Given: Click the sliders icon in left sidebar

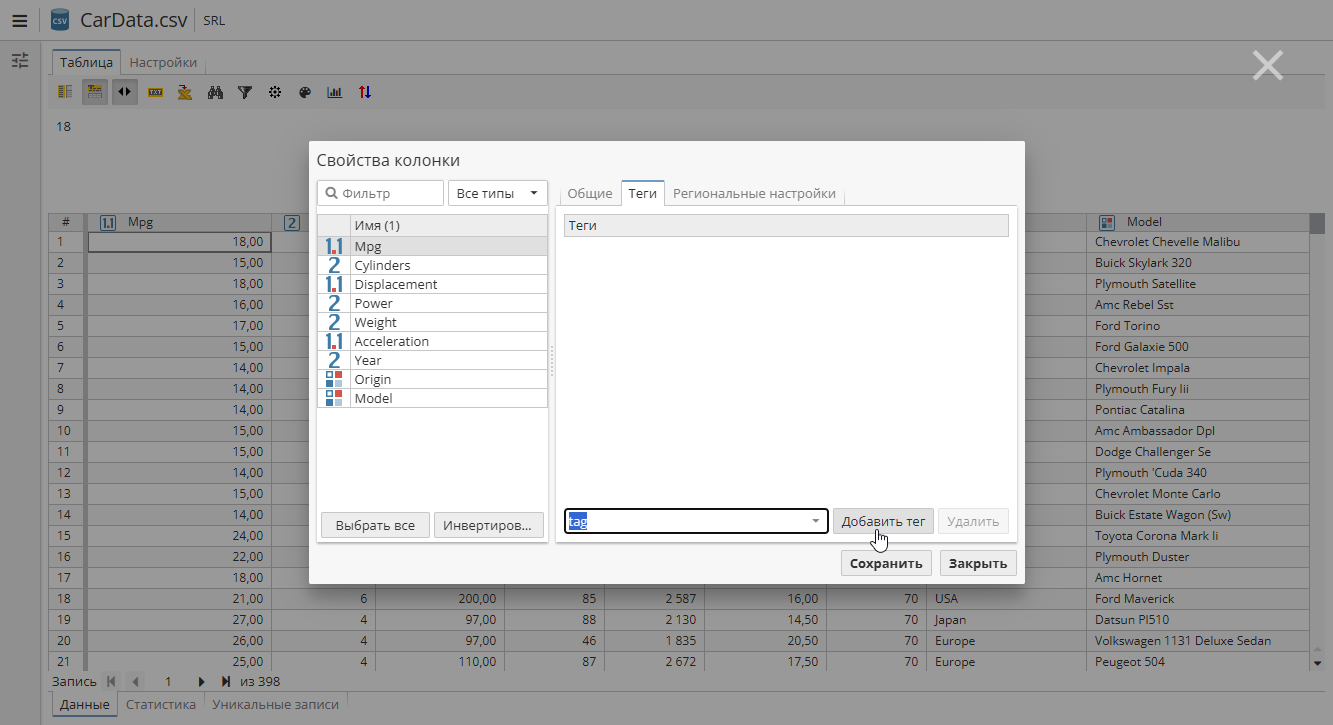Looking at the screenshot, I should 20,61.
